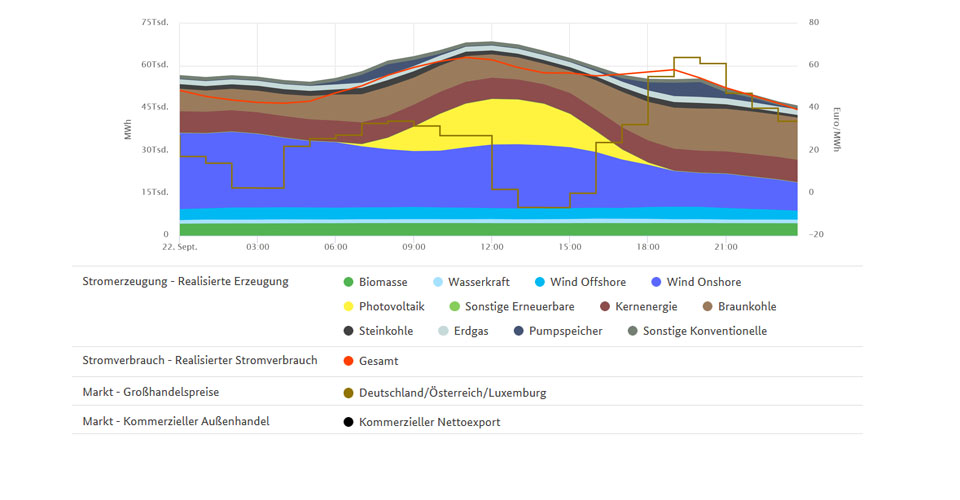Toggle the Kernenergie legend entry
960x500 pixels.
tap(639, 307)
